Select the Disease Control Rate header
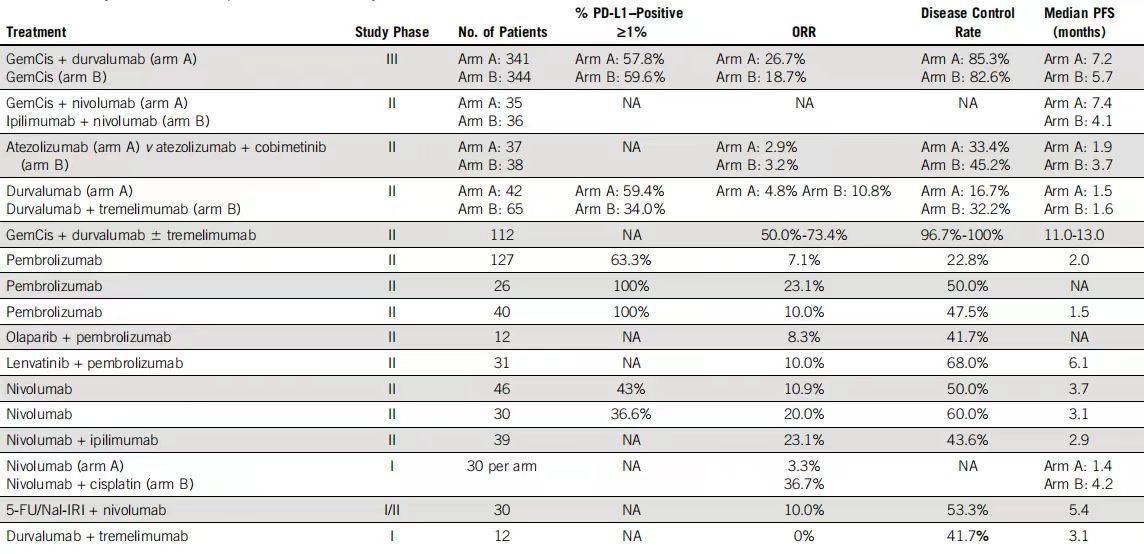This screenshot has width=1144, height=554. [x=967, y=22]
